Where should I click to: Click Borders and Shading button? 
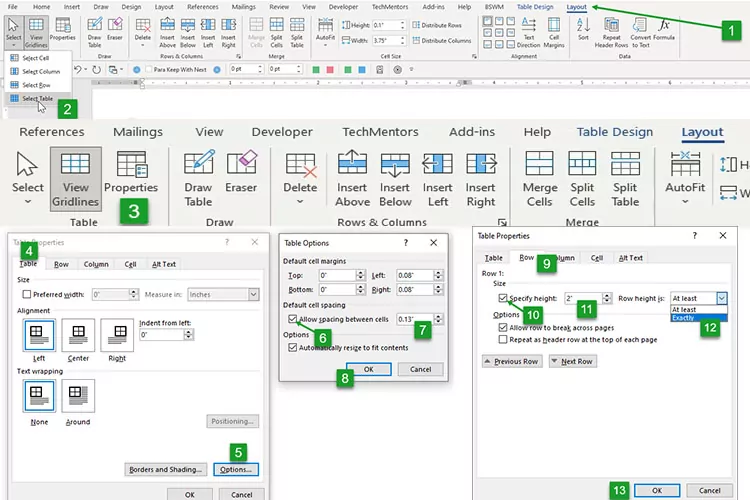pos(165,469)
